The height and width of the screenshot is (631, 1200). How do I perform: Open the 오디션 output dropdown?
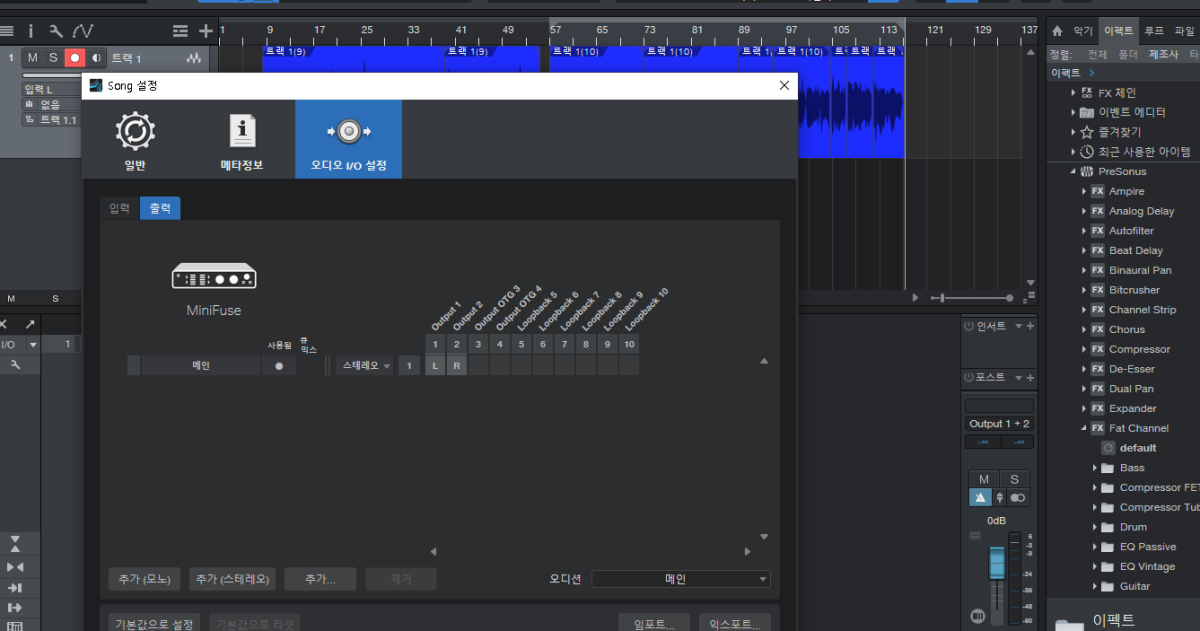click(x=681, y=578)
